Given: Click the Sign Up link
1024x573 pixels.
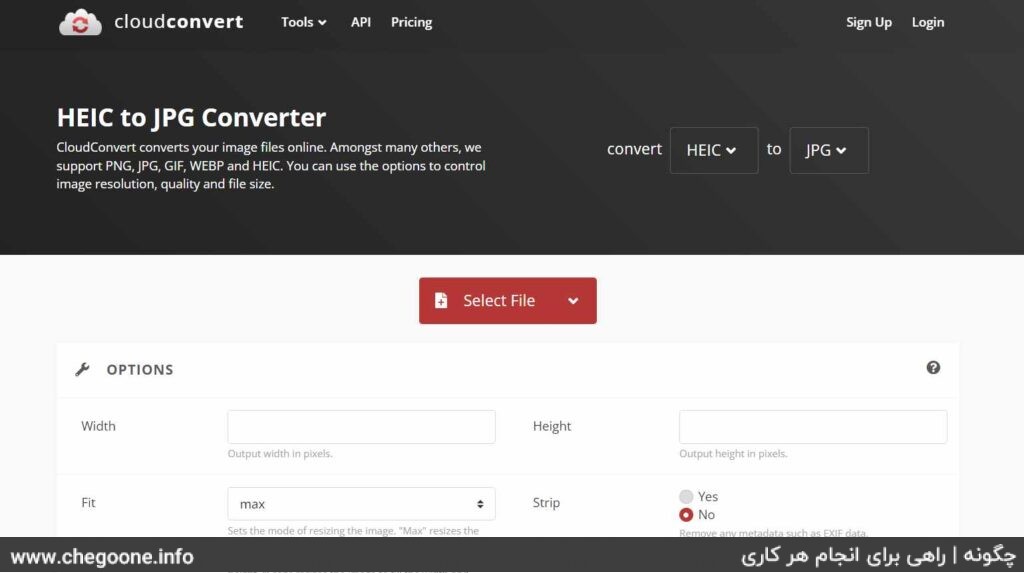Looking at the screenshot, I should tap(869, 22).
